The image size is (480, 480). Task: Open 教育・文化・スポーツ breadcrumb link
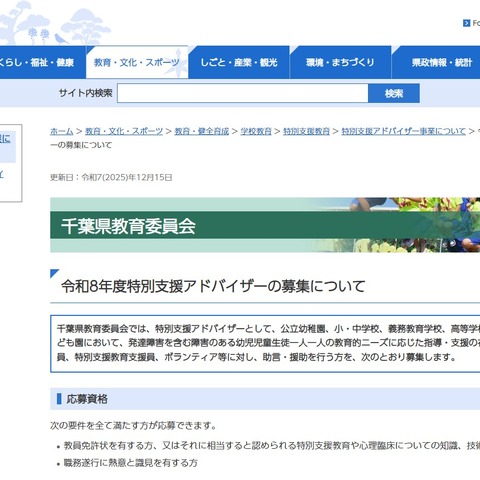(124, 131)
